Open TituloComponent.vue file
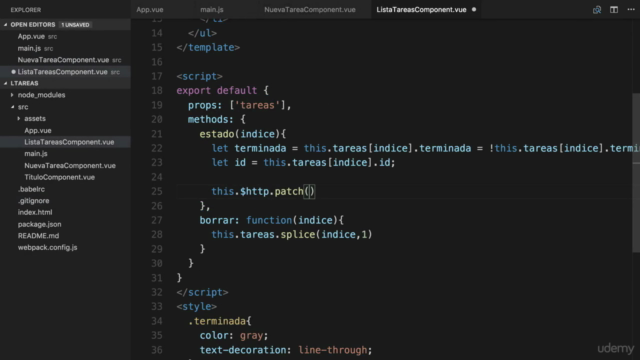The image size is (640, 360). point(59,177)
